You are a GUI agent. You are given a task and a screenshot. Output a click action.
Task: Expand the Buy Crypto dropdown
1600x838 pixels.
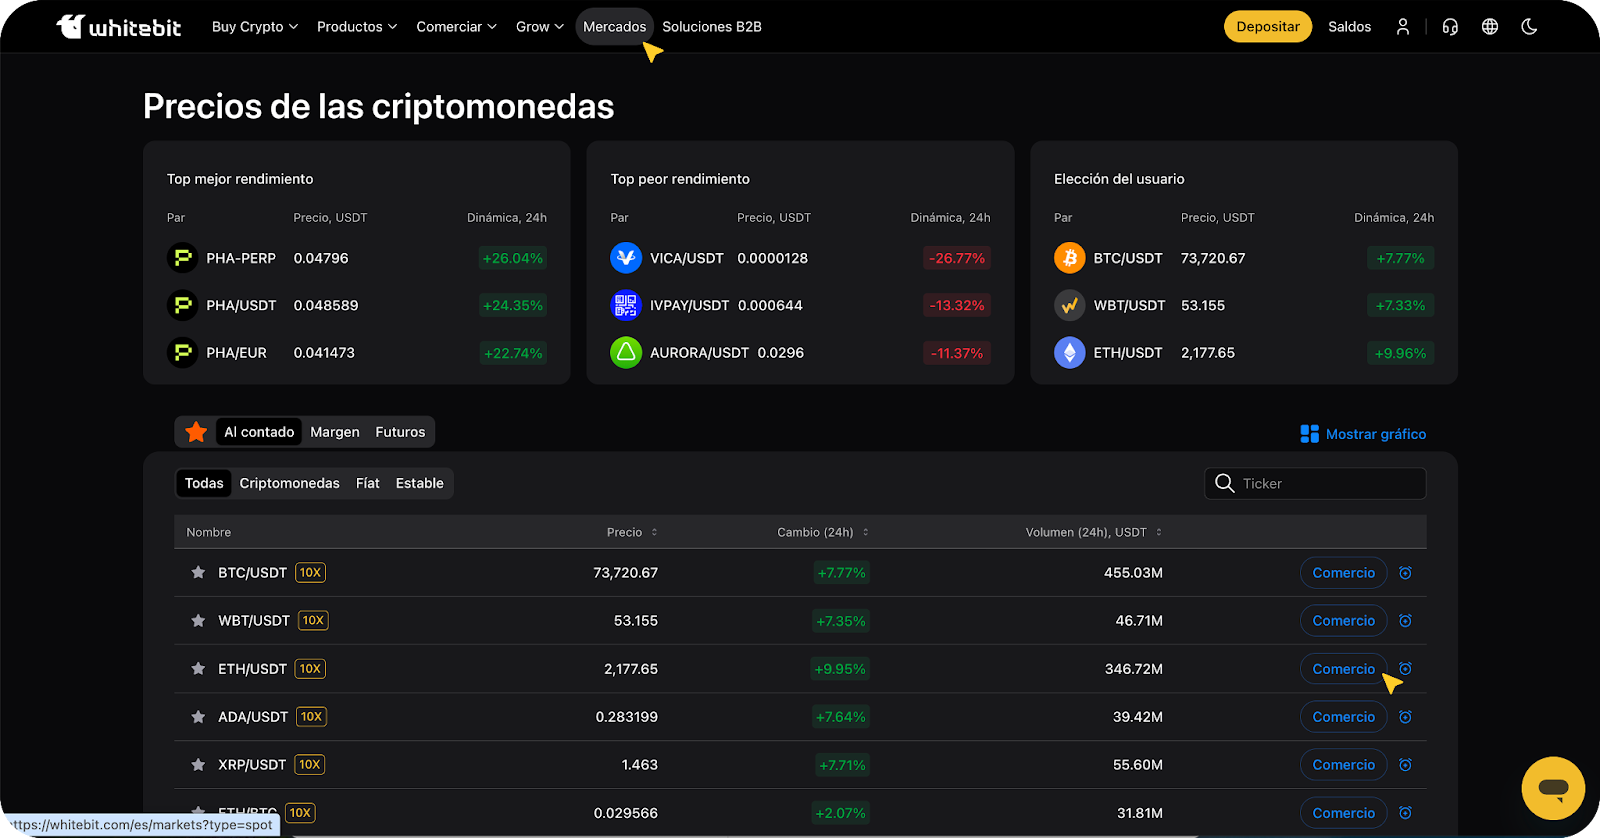pos(254,27)
